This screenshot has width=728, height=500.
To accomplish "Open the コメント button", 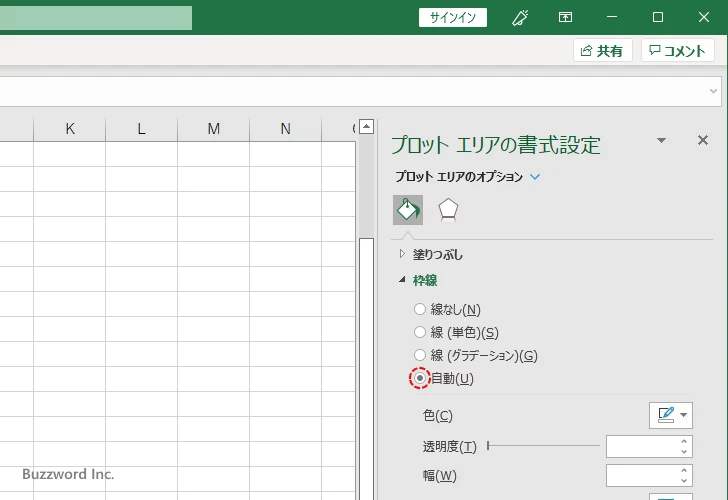I will [x=677, y=50].
